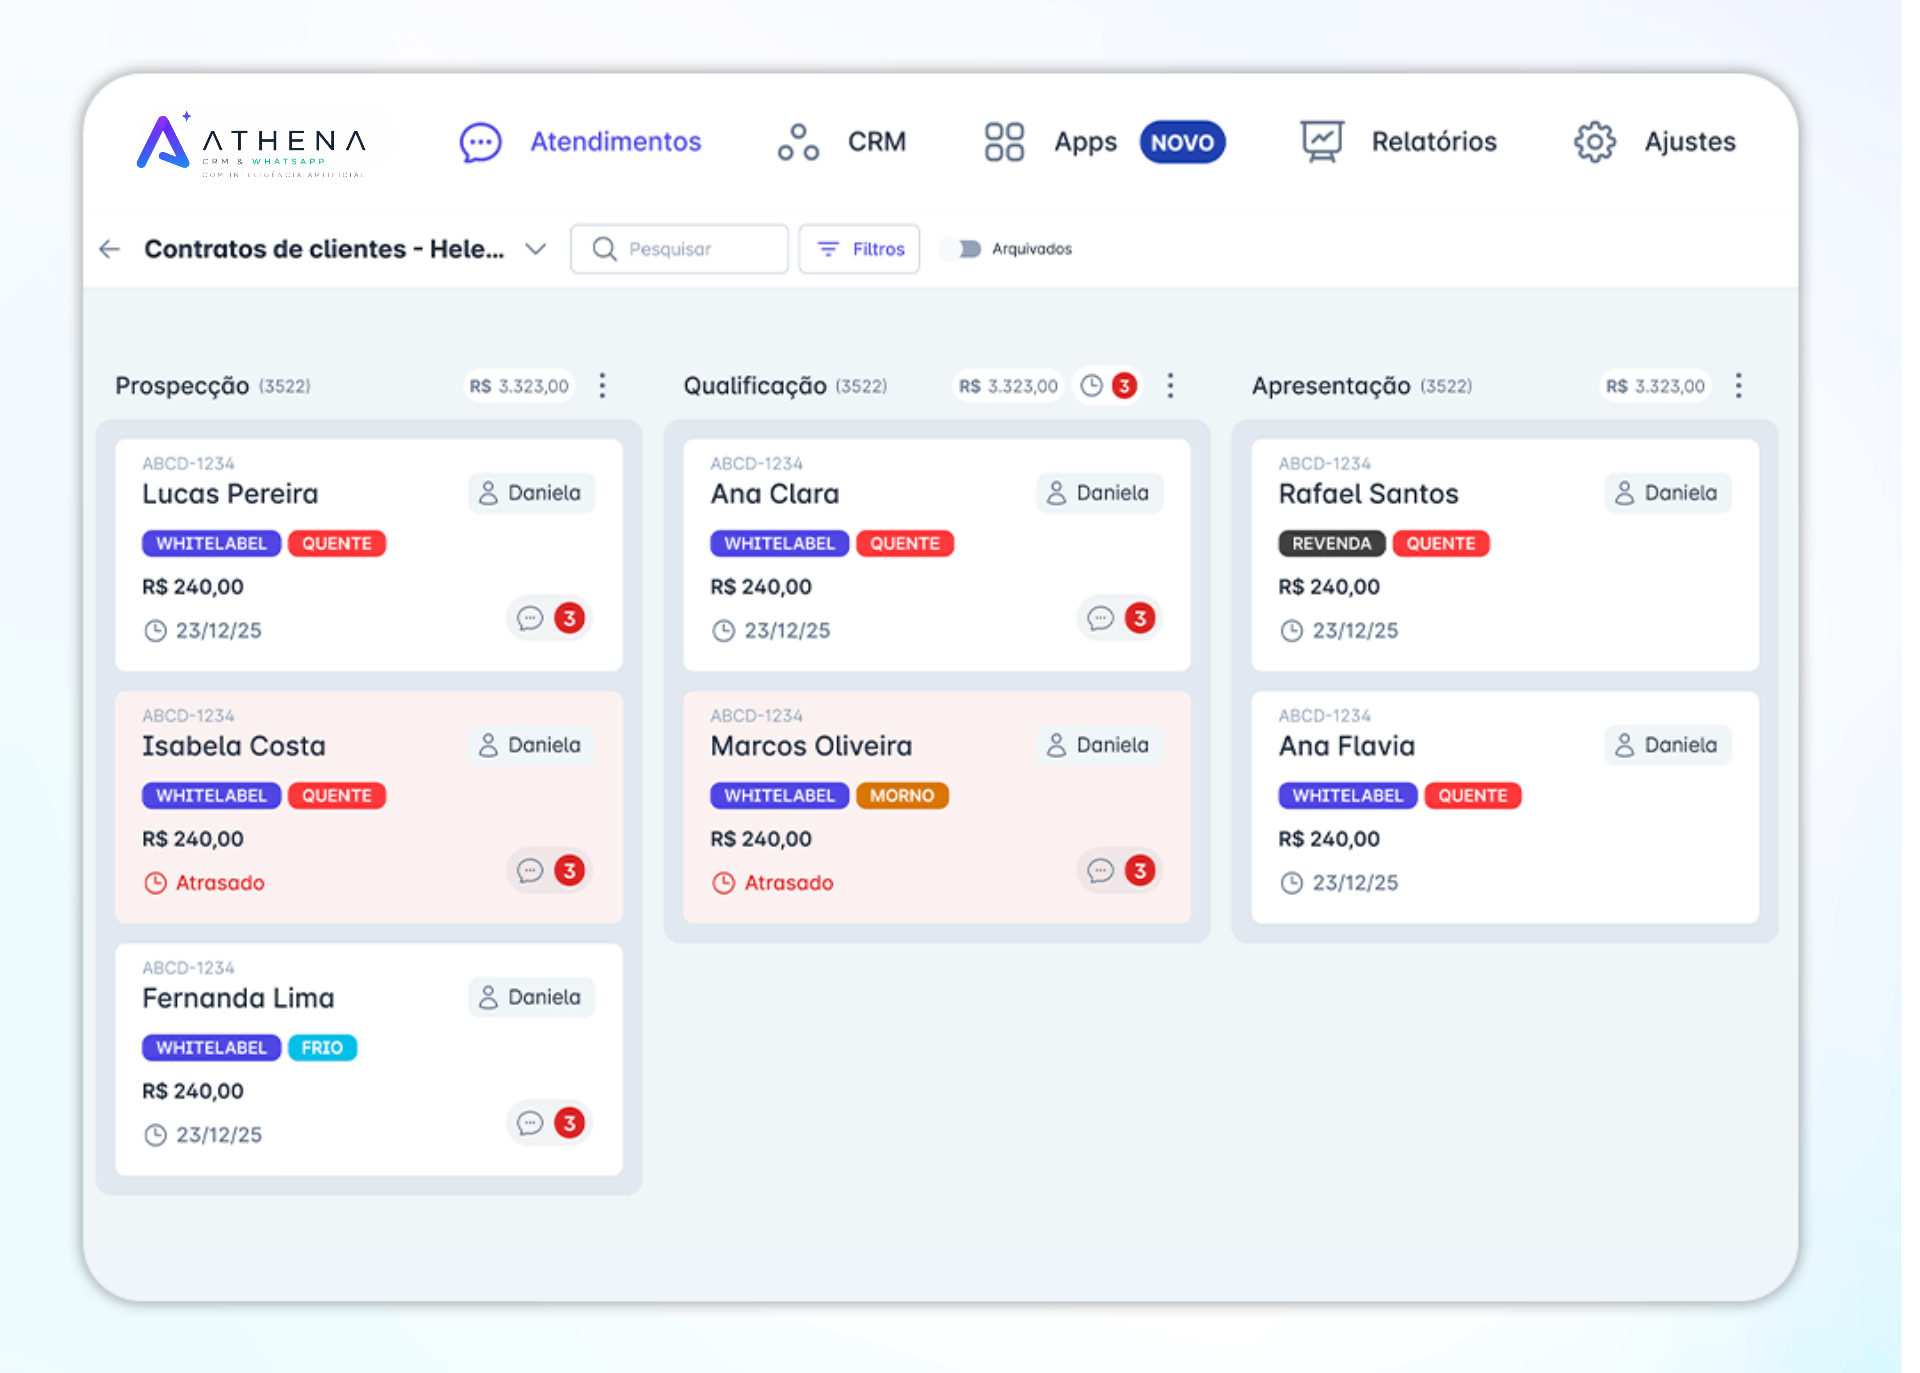Open messages badge on Fernanda Lima card
Viewport: 1920px width, 1373px height.
point(550,1122)
